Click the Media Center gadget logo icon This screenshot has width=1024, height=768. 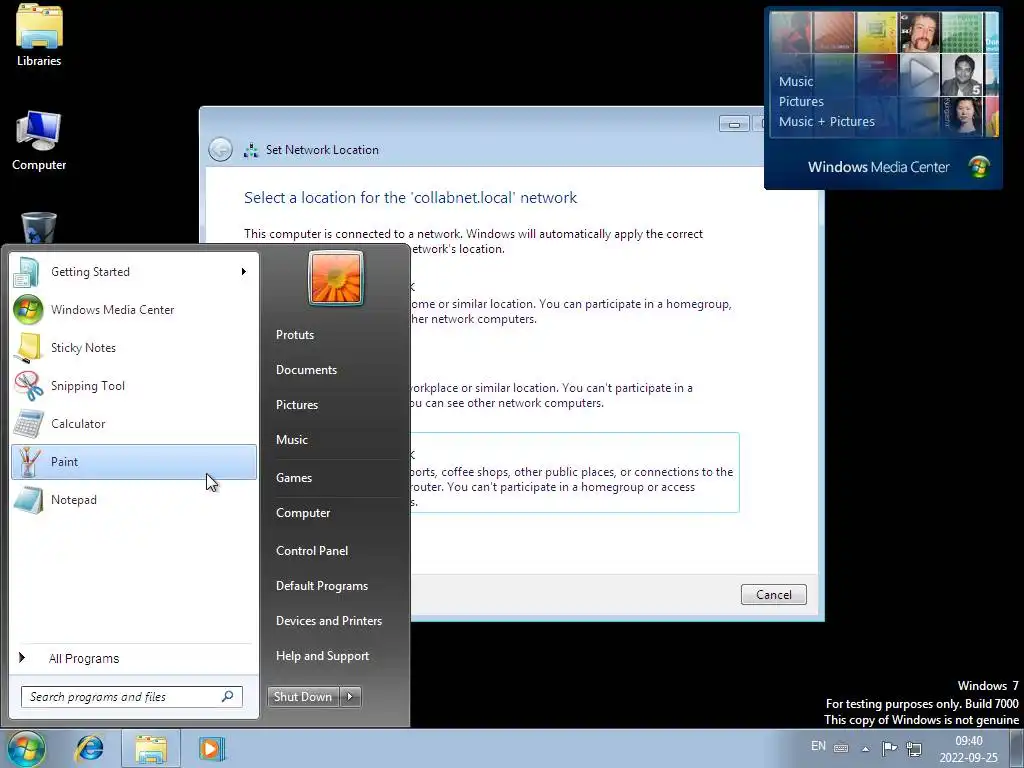(979, 167)
